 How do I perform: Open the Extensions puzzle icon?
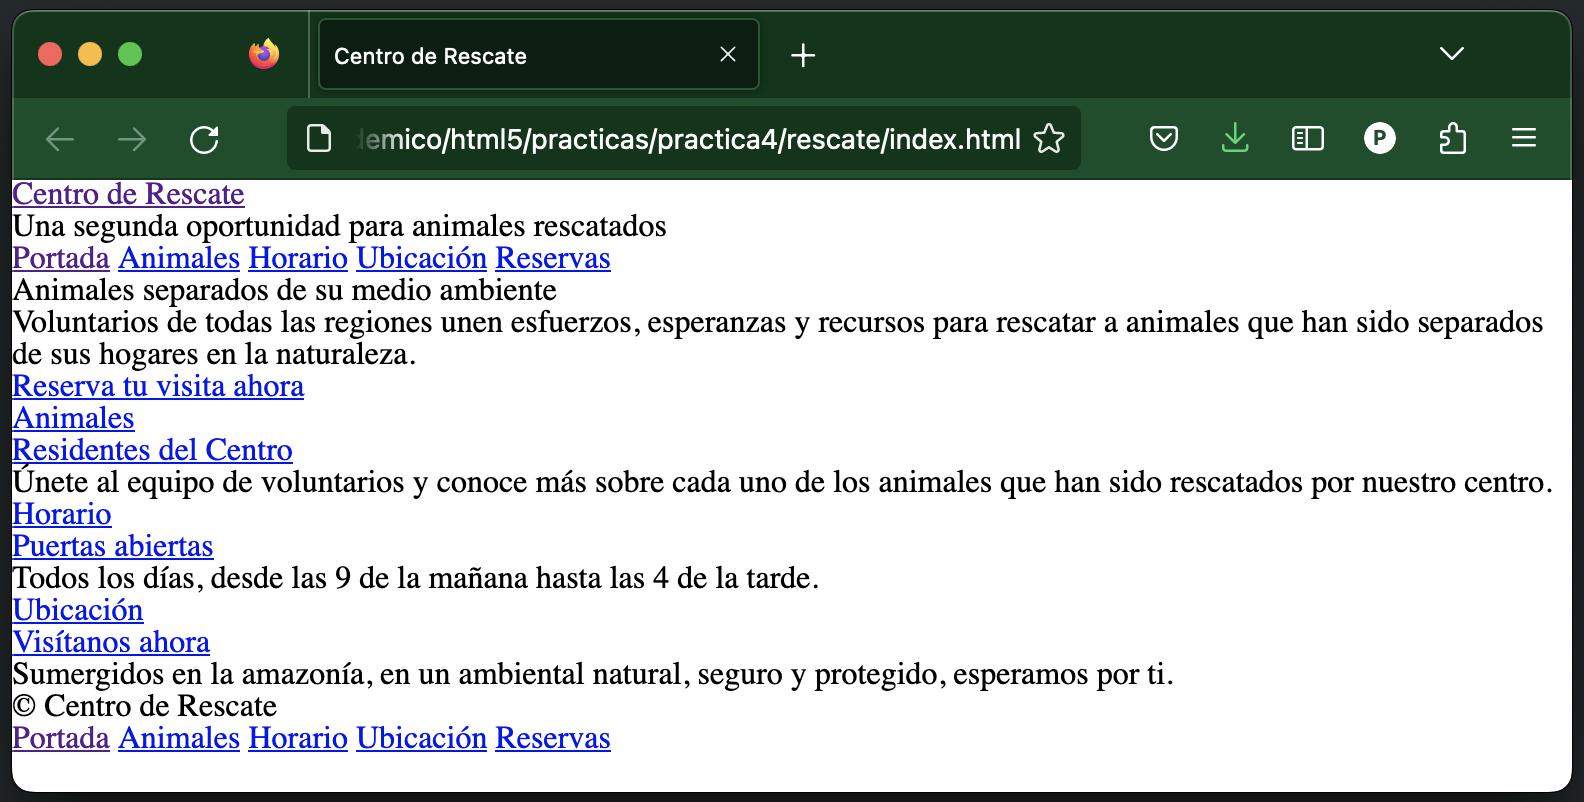1452,138
